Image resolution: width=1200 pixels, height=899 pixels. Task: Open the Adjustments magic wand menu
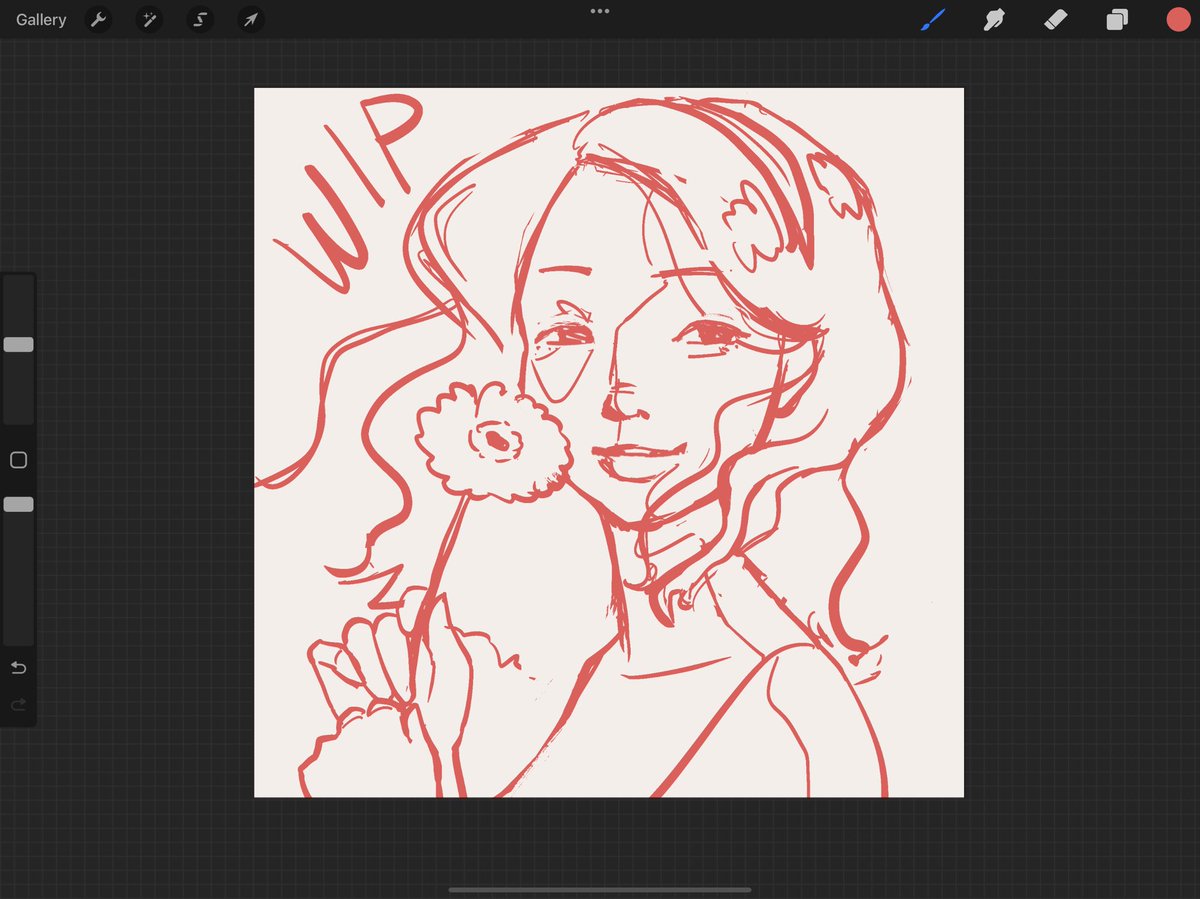point(149,19)
